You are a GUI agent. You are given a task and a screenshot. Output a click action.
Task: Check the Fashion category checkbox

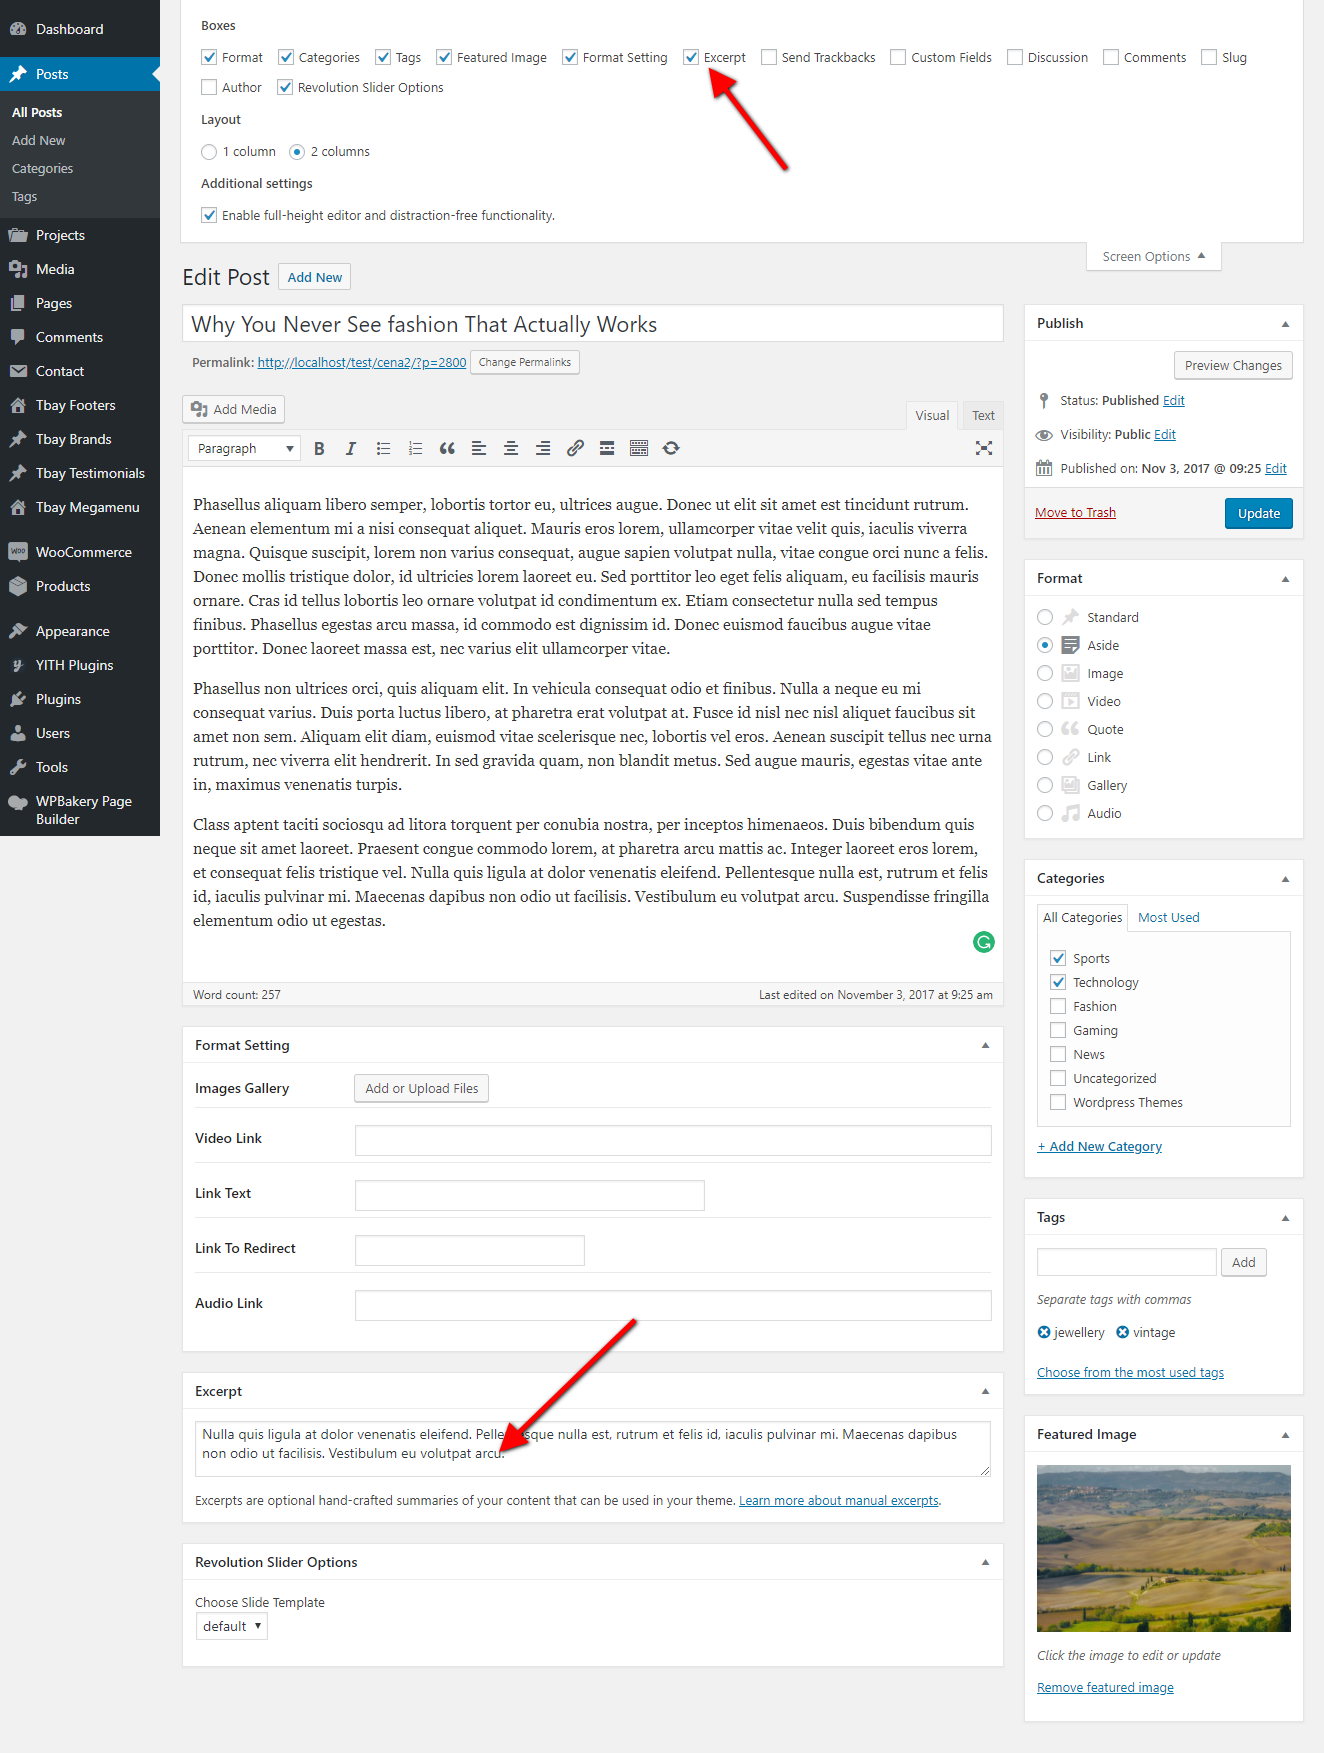tap(1058, 1006)
